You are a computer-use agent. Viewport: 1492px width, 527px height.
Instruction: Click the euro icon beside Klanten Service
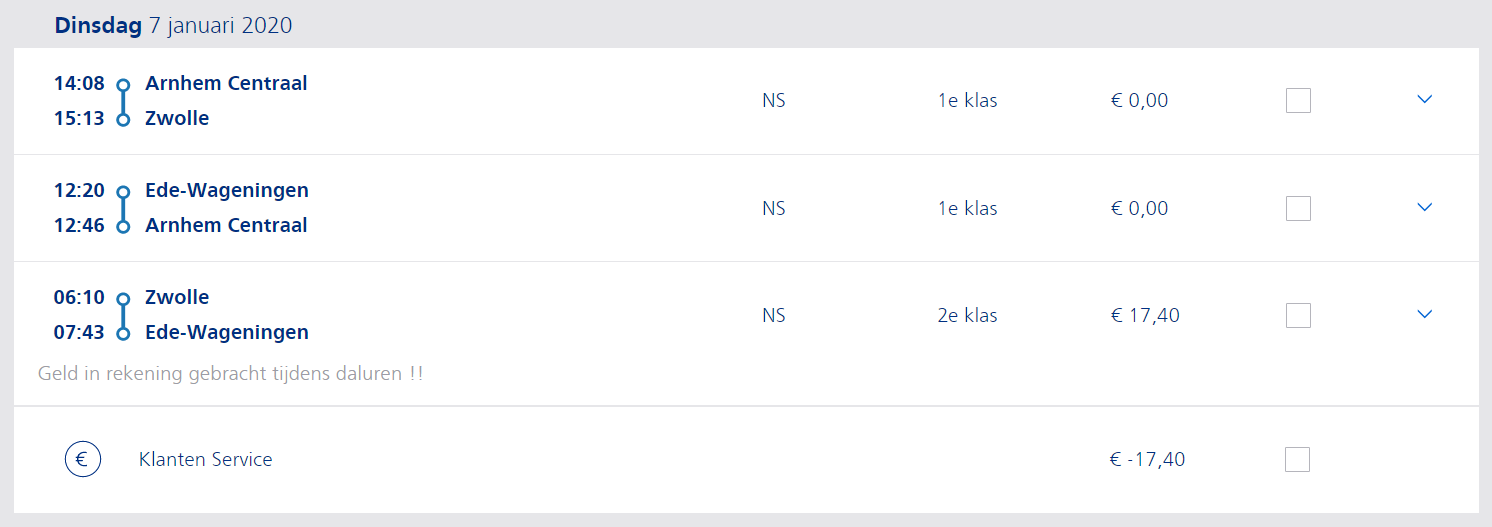click(x=83, y=460)
